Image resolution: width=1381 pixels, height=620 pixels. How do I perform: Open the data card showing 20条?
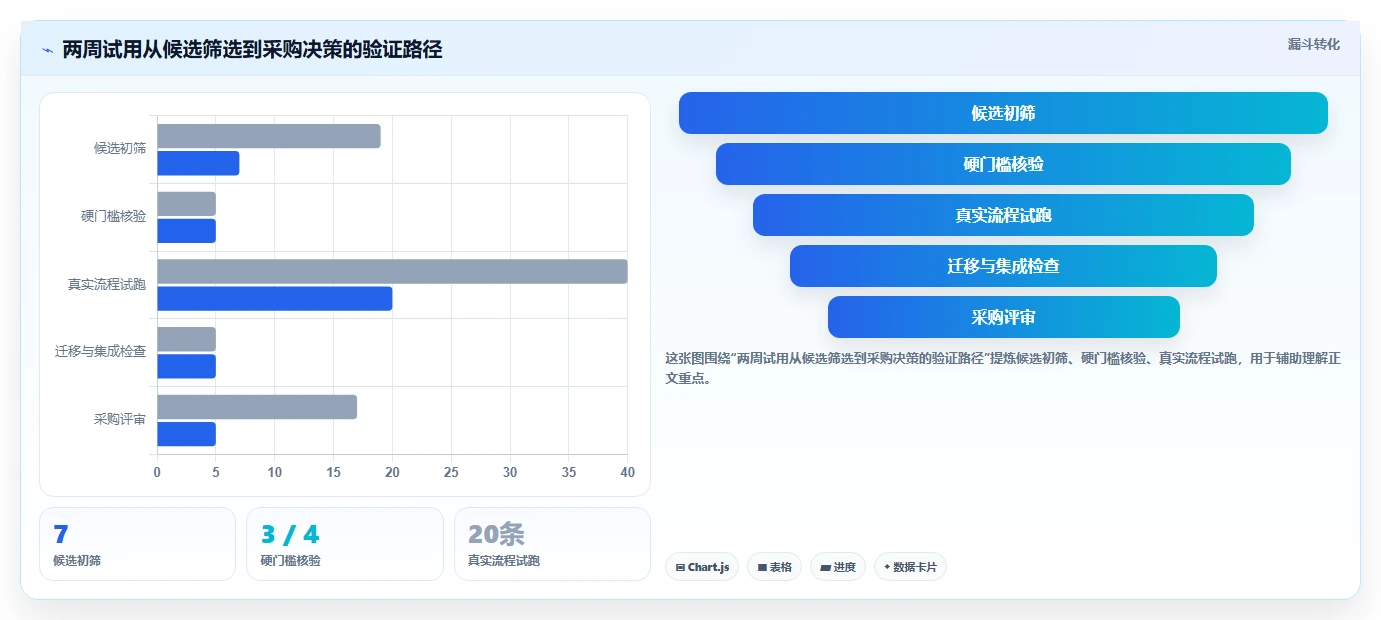coord(552,544)
